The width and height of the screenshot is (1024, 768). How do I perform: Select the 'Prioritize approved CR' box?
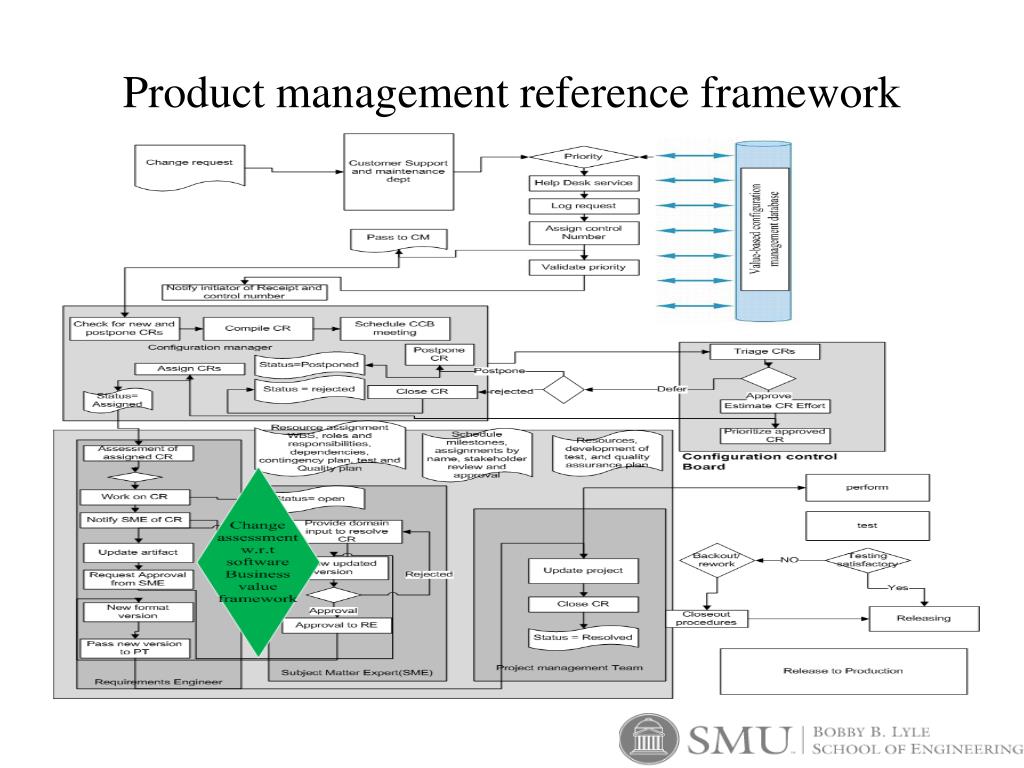775,435
